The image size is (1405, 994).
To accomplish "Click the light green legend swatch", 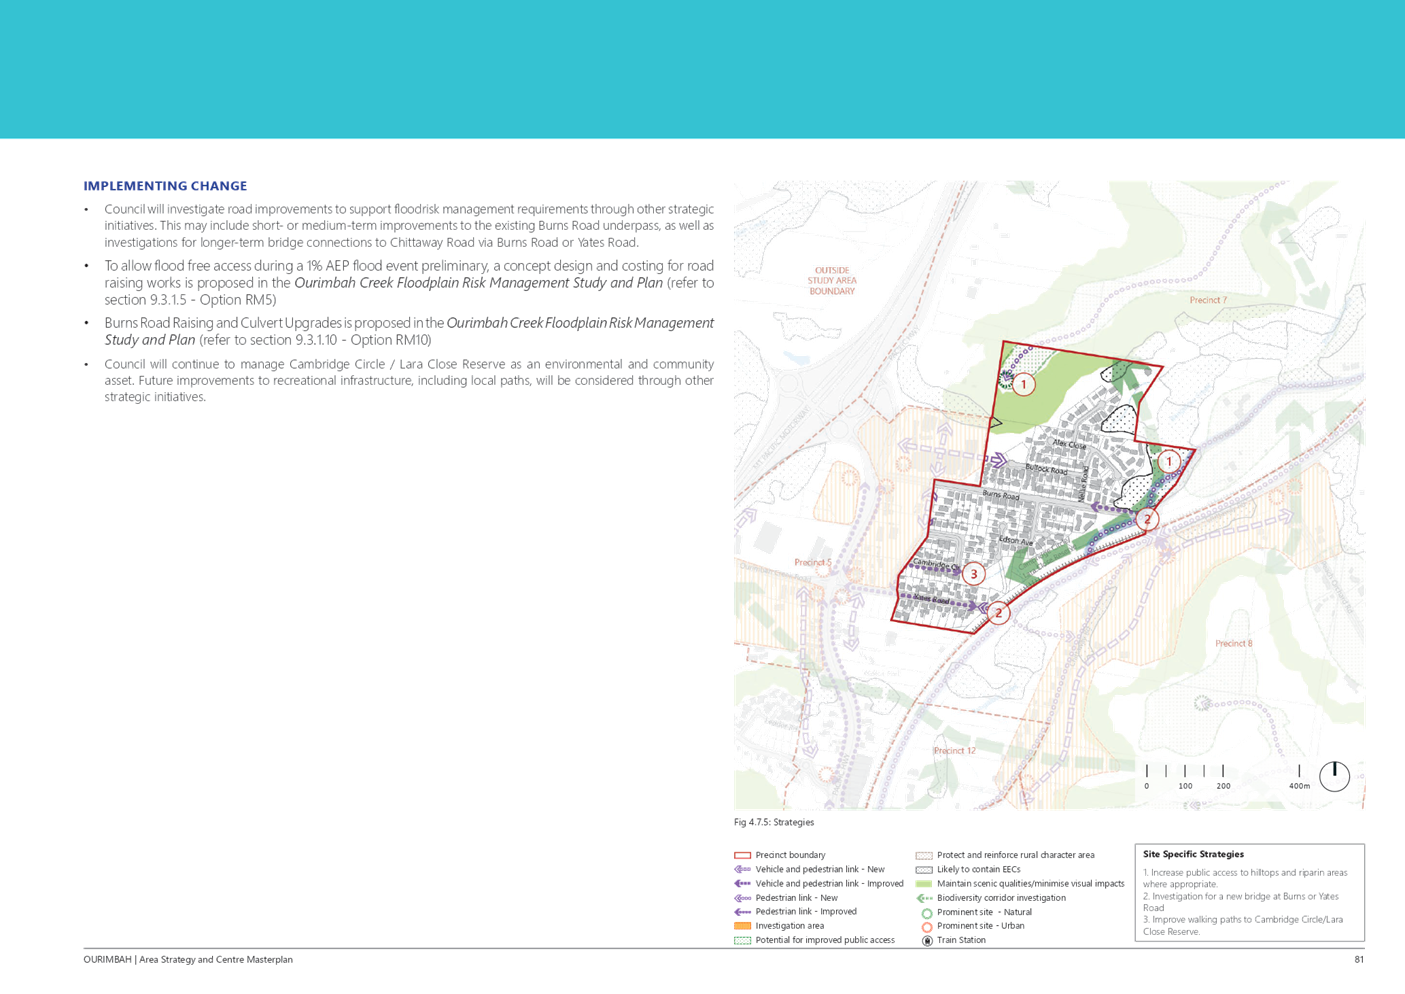I will pyautogui.click(x=924, y=884).
